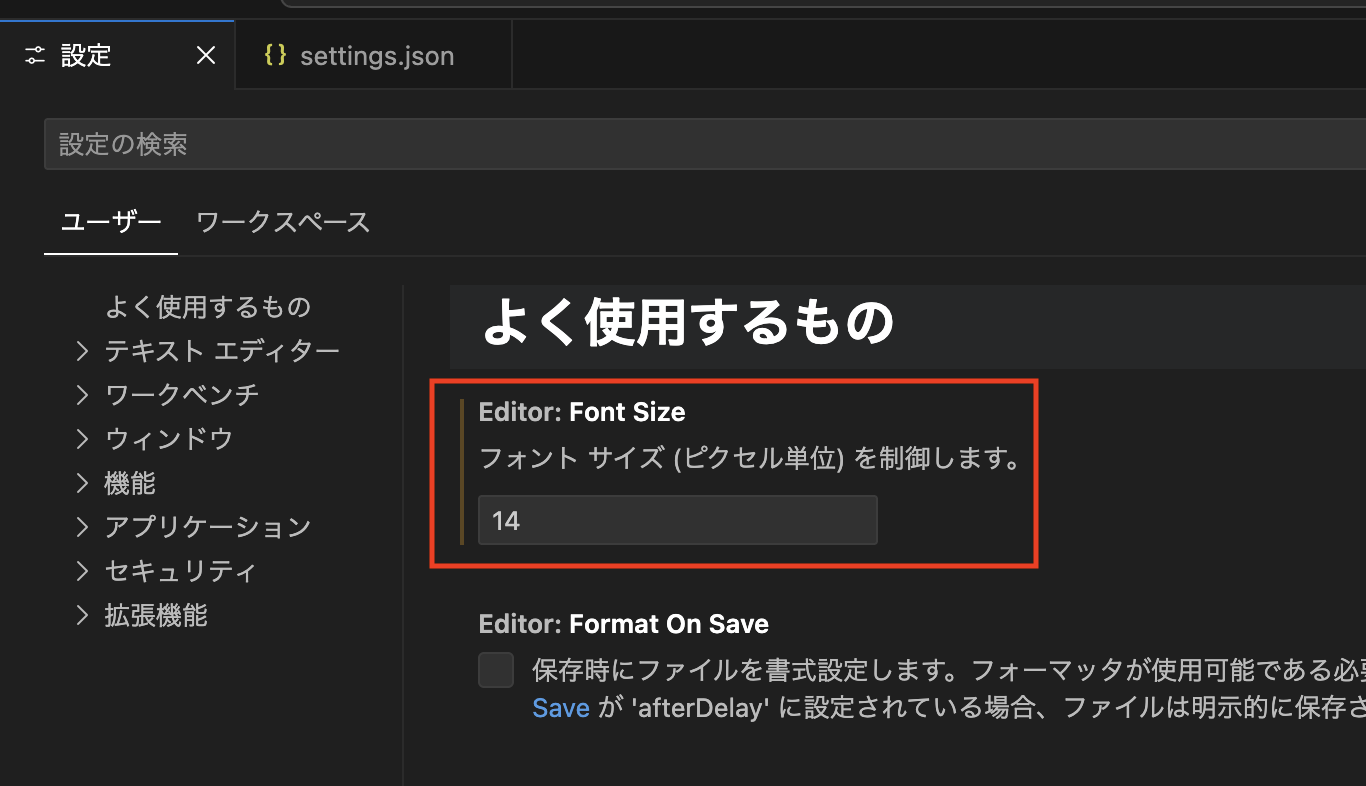Click the curly braces icon on settings.json tab
This screenshot has width=1366, height=786.
click(x=276, y=55)
